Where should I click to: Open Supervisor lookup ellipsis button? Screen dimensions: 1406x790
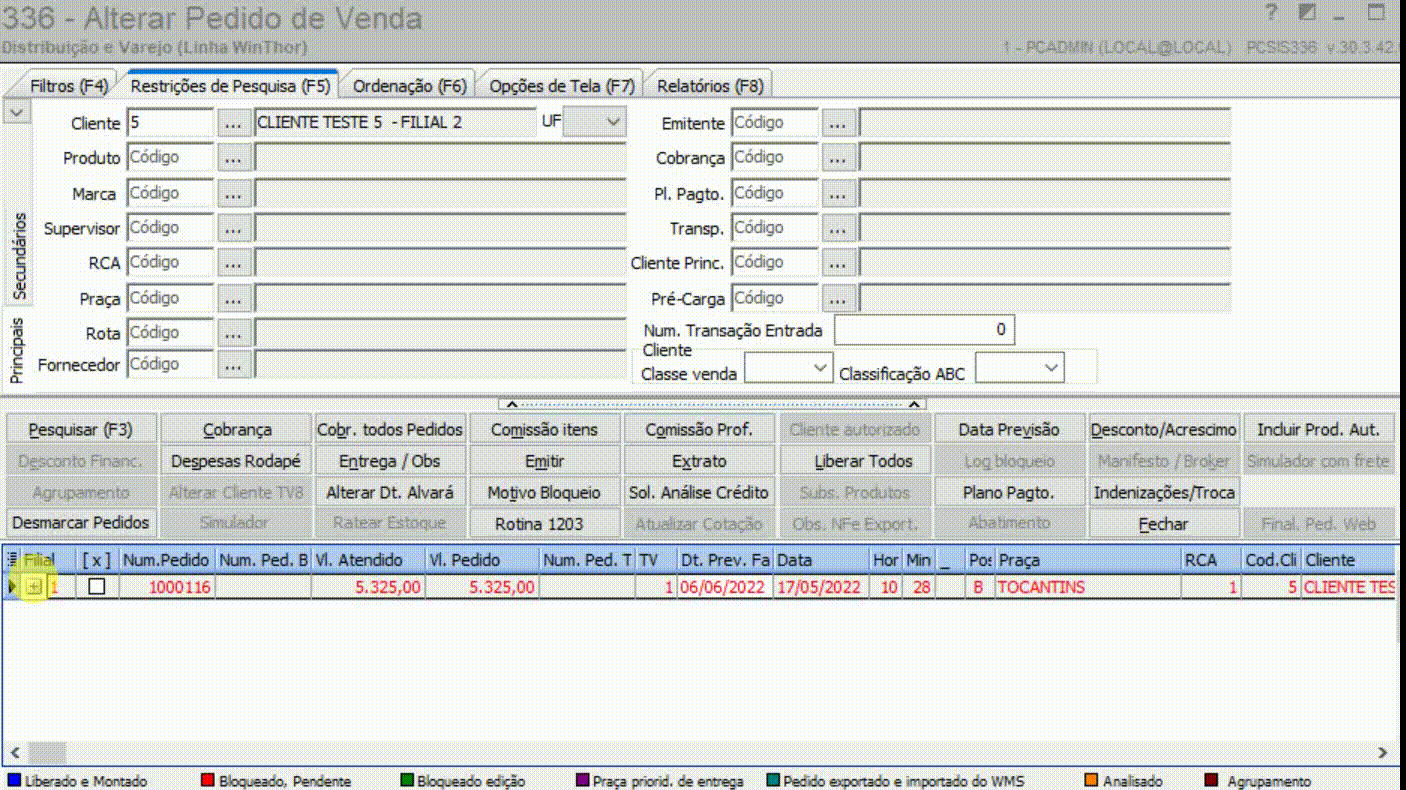click(x=233, y=228)
